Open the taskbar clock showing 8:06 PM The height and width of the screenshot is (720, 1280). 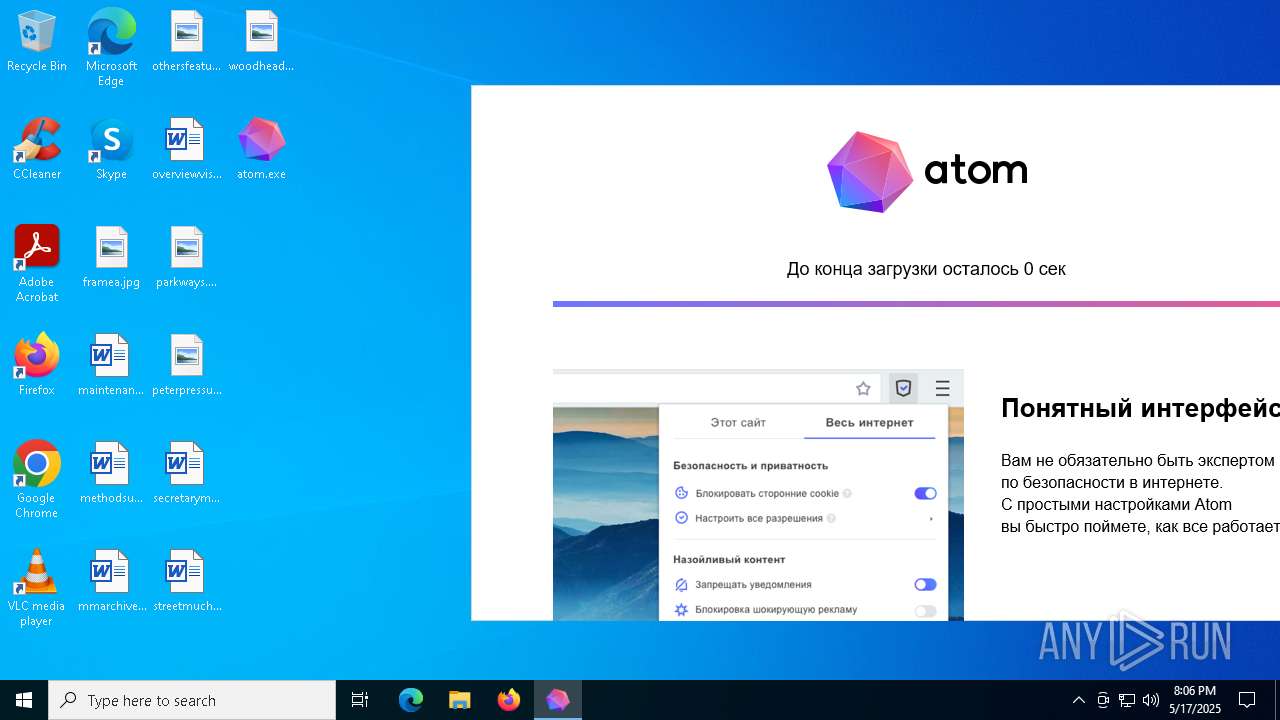[x=1195, y=700]
